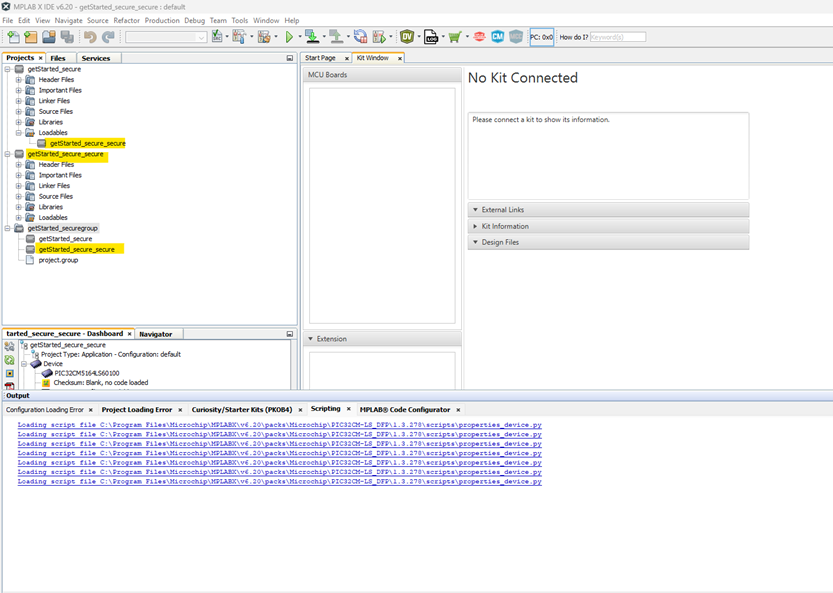Switch to the Start Page tab

point(320,58)
